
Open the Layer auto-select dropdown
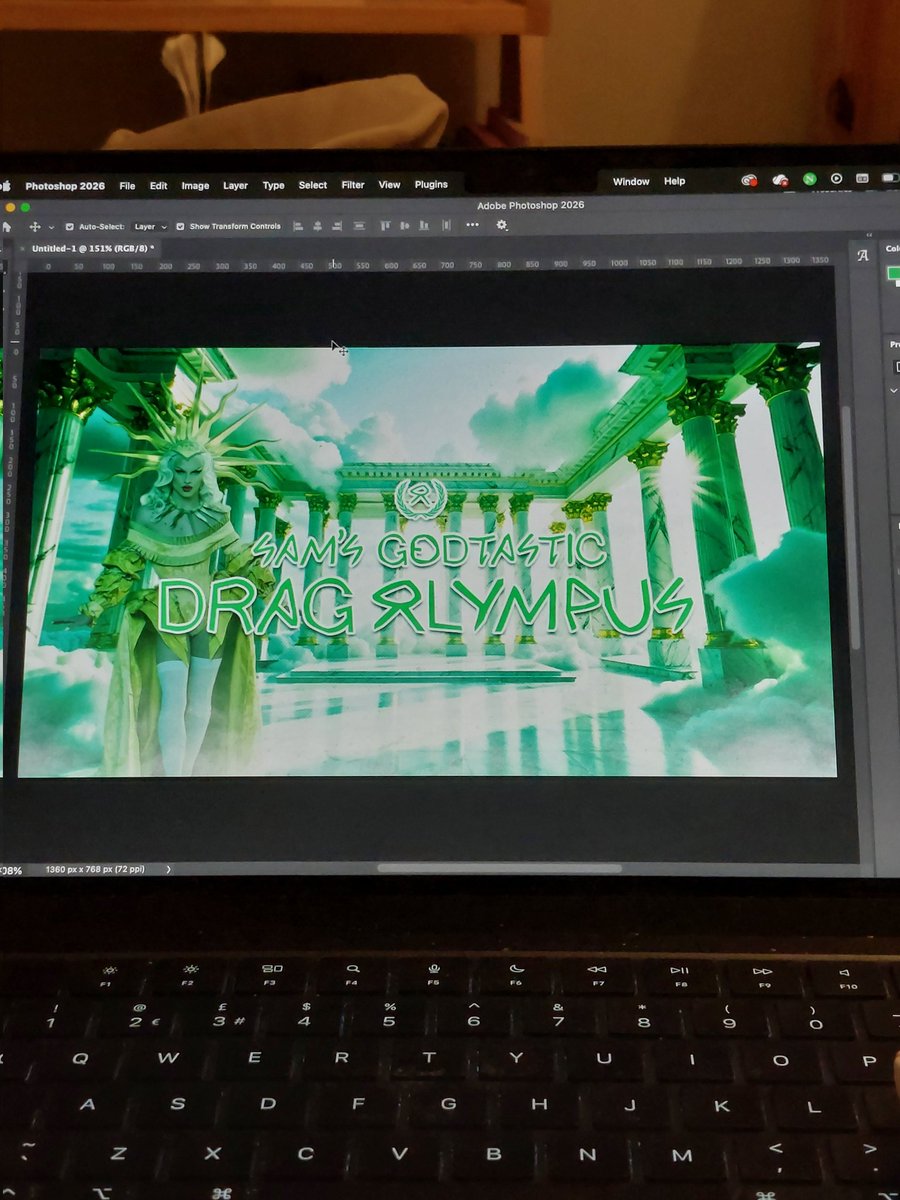(151, 227)
